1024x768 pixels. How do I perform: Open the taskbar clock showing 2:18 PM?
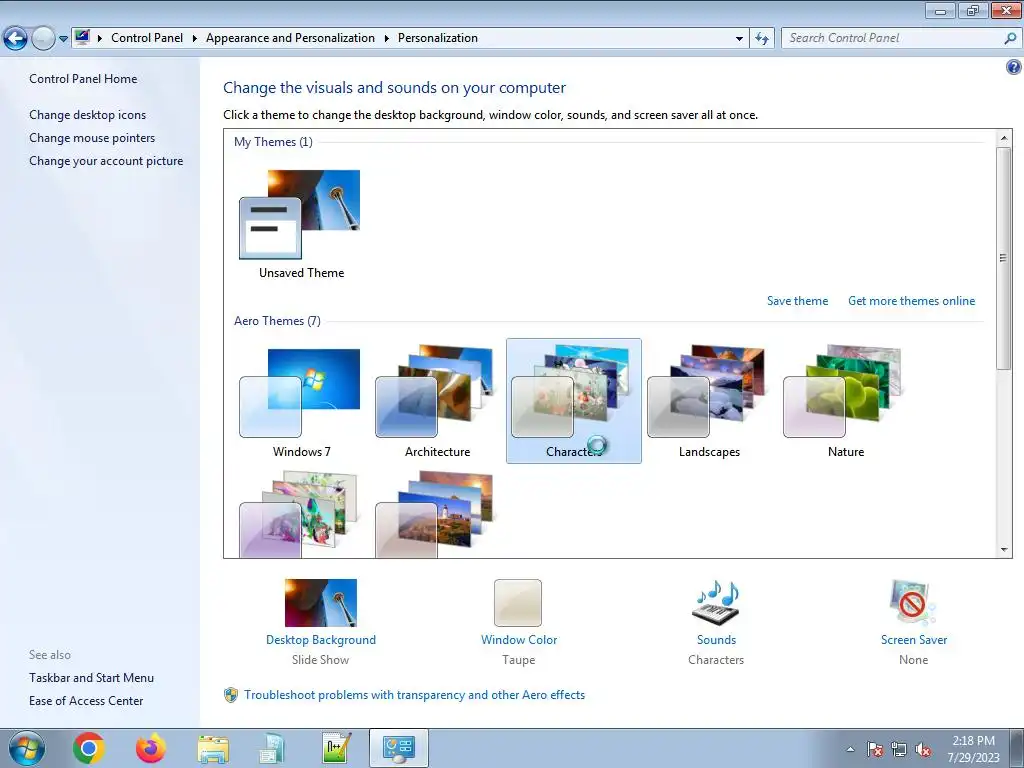pos(974,749)
